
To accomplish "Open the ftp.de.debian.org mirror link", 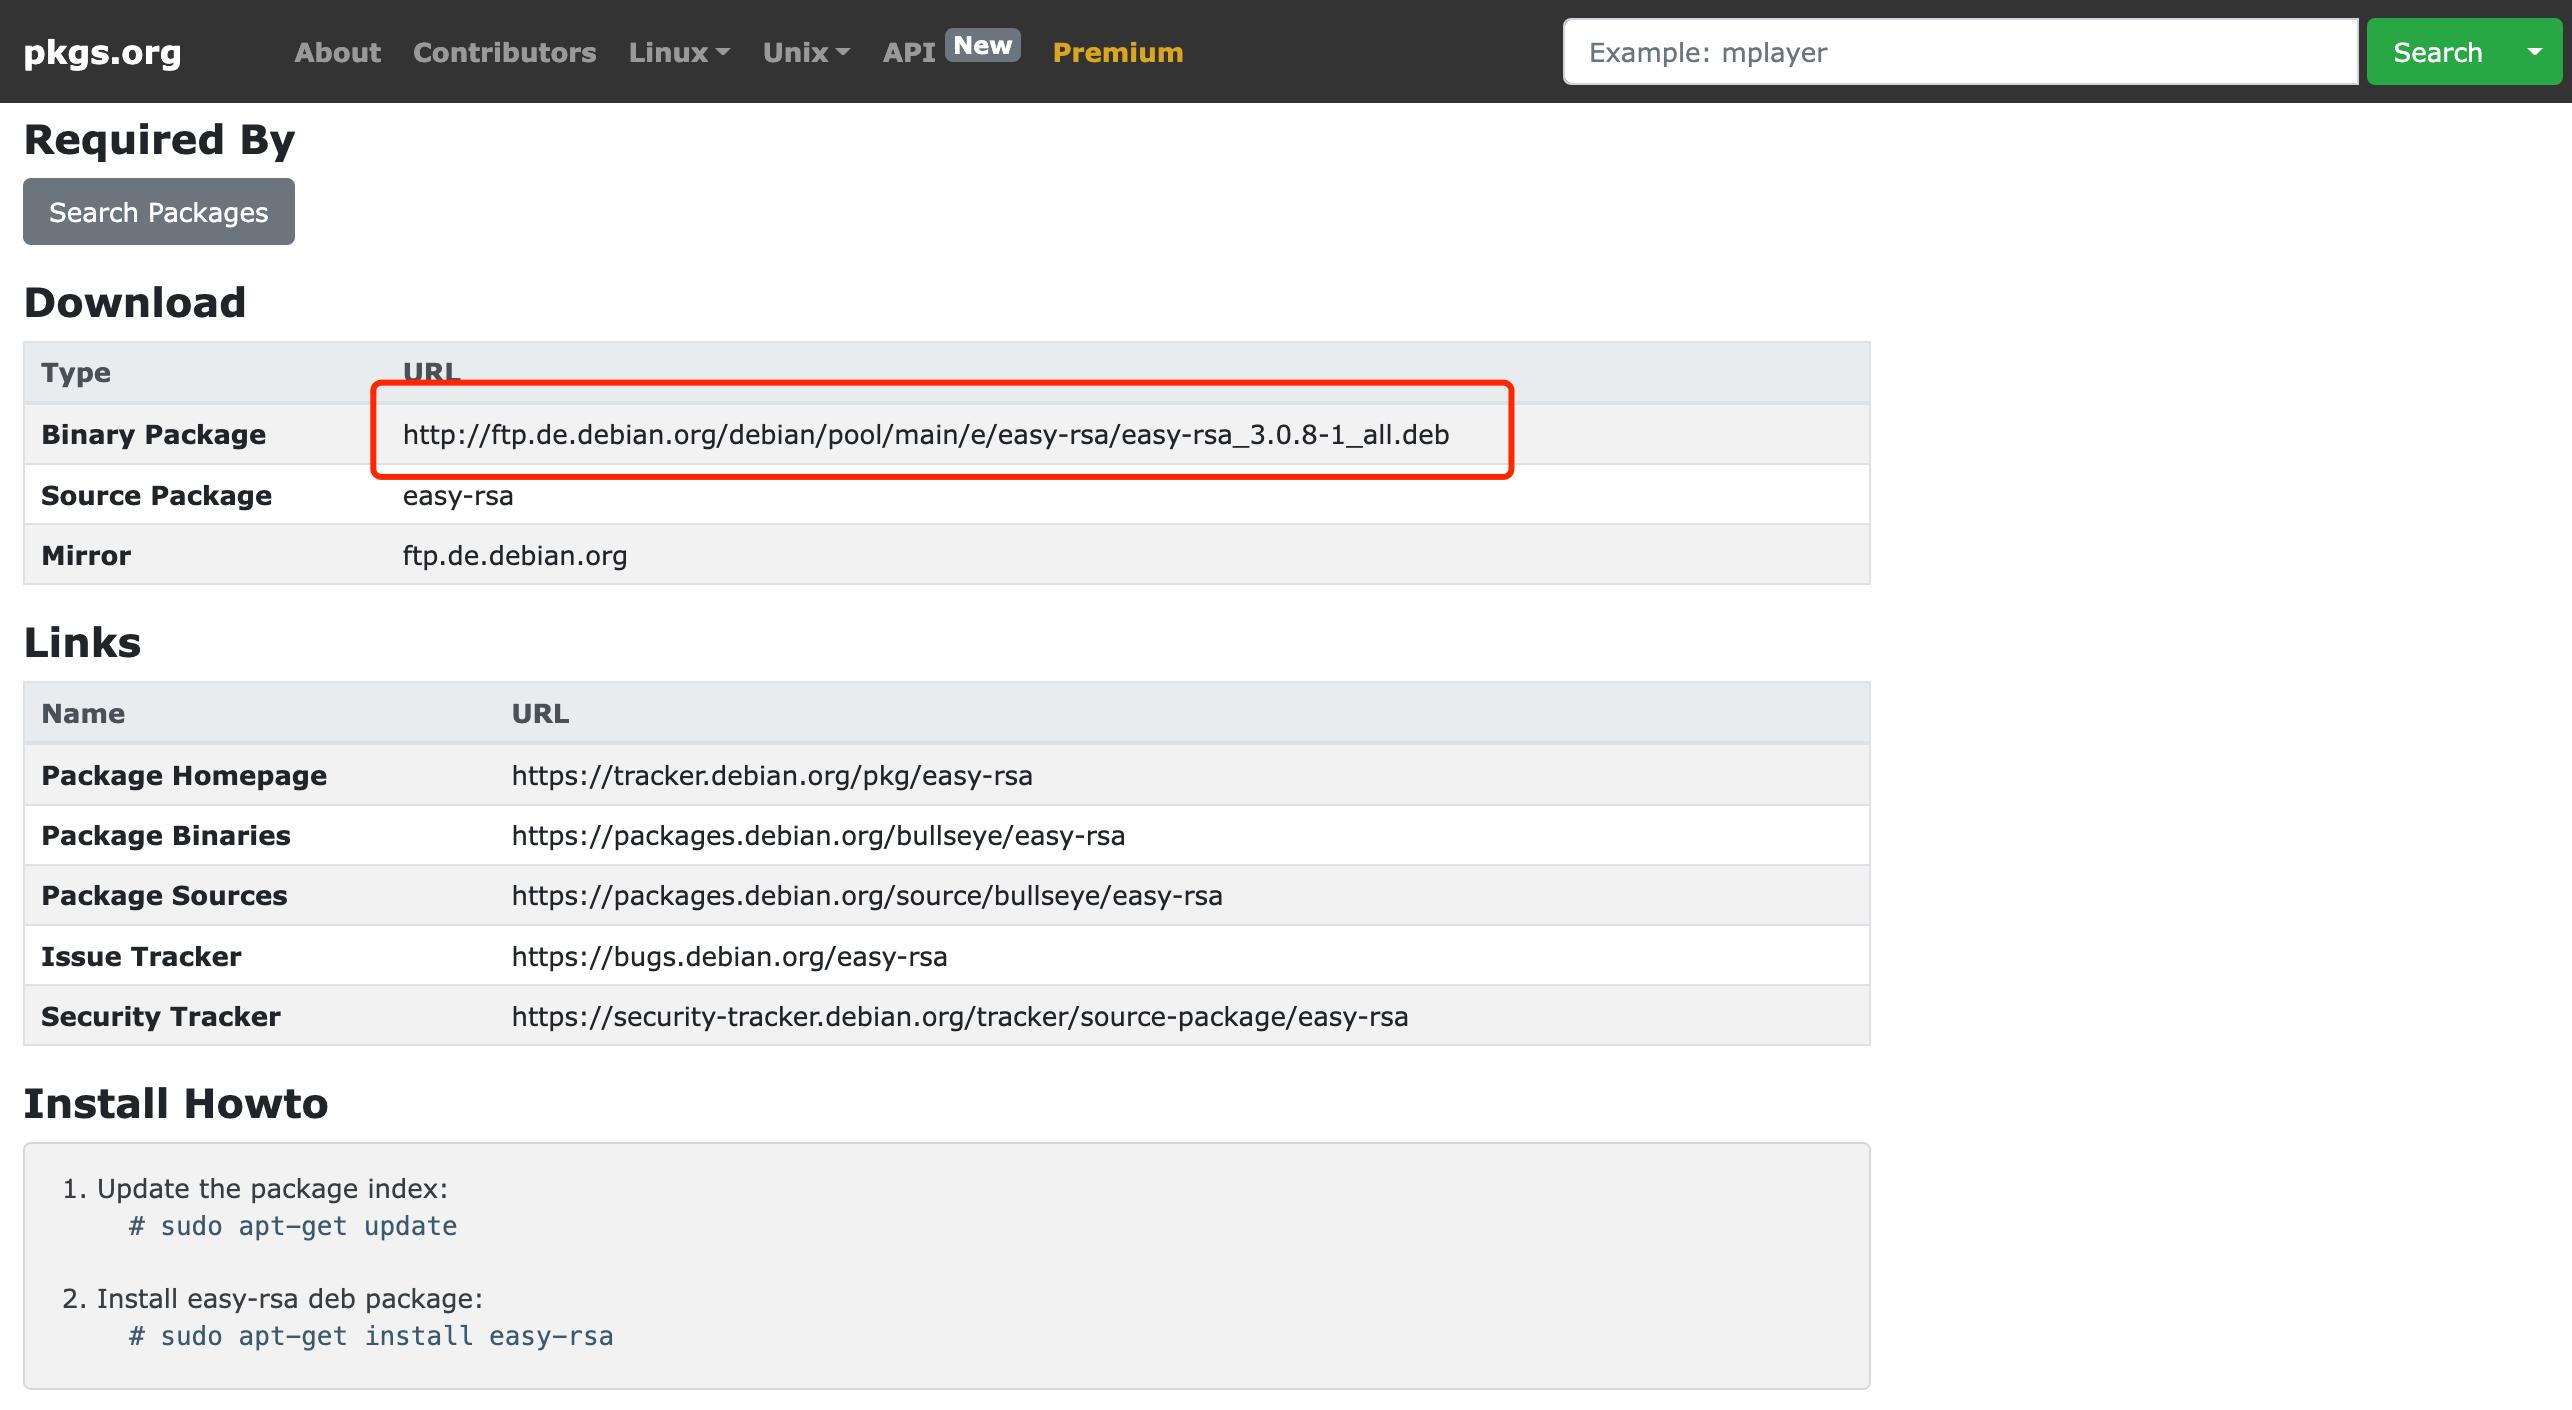I will pyautogui.click(x=514, y=555).
